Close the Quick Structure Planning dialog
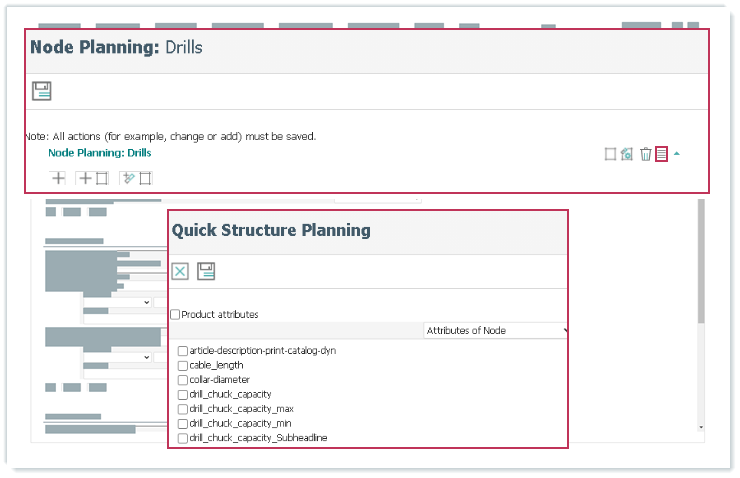The height and width of the screenshot is (478, 740). click(180, 271)
